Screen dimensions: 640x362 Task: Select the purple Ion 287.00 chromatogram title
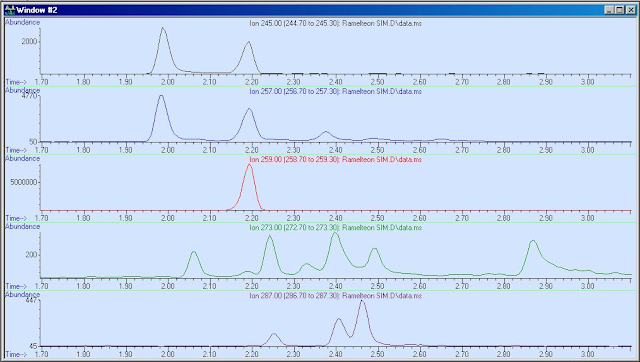(336, 296)
